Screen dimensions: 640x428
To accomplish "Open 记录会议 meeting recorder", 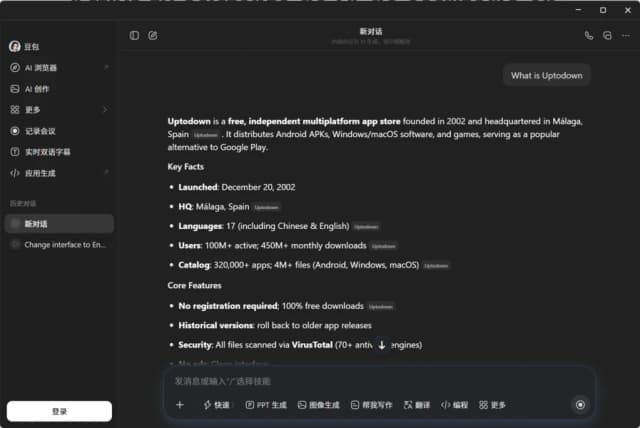I will [x=59, y=131].
